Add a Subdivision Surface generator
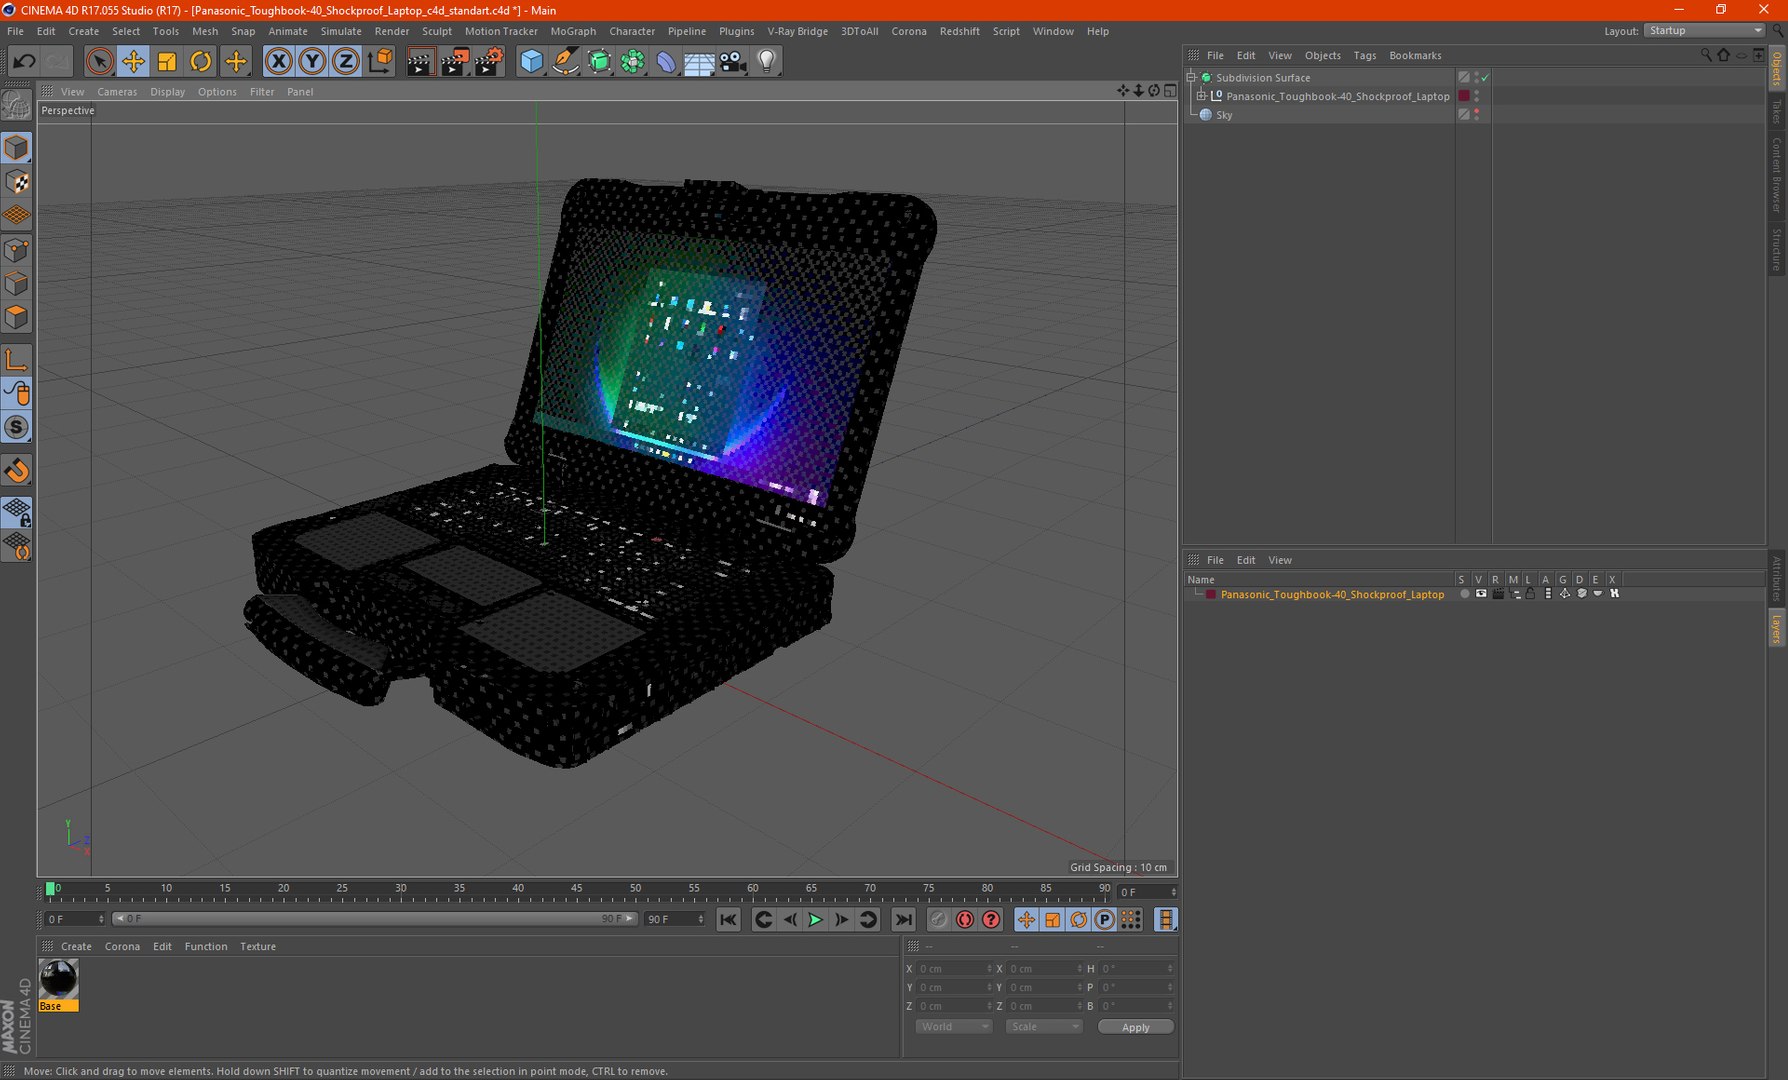 point(599,62)
